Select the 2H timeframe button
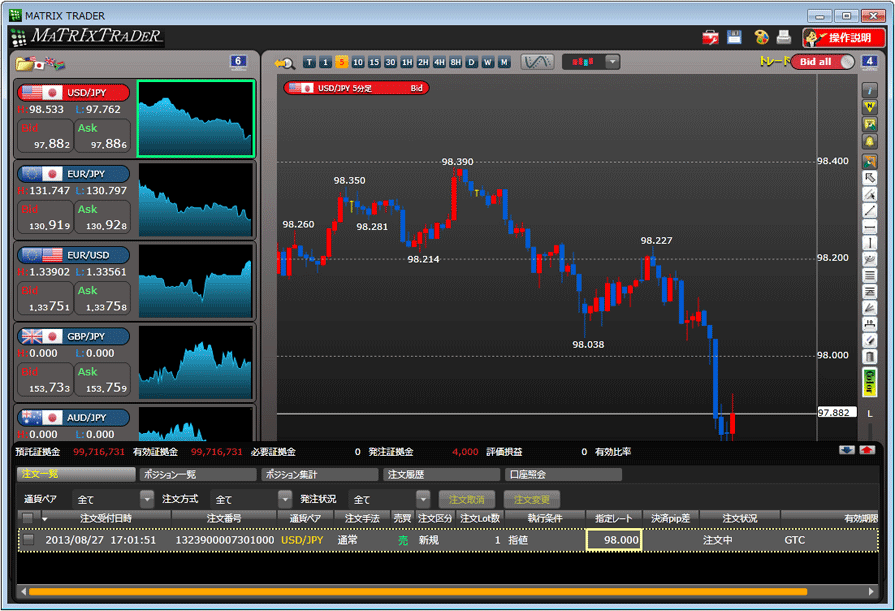The height and width of the screenshot is (611, 895). 423,62
